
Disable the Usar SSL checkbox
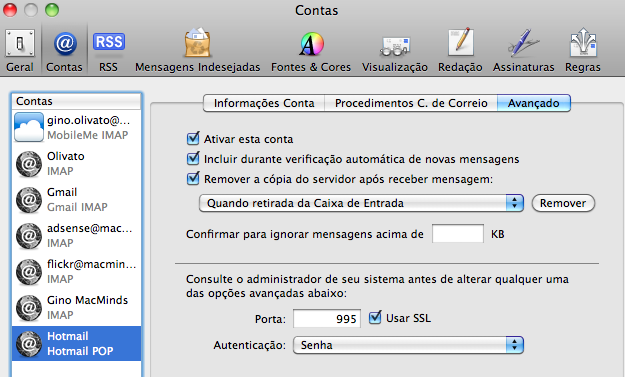[375, 318]
